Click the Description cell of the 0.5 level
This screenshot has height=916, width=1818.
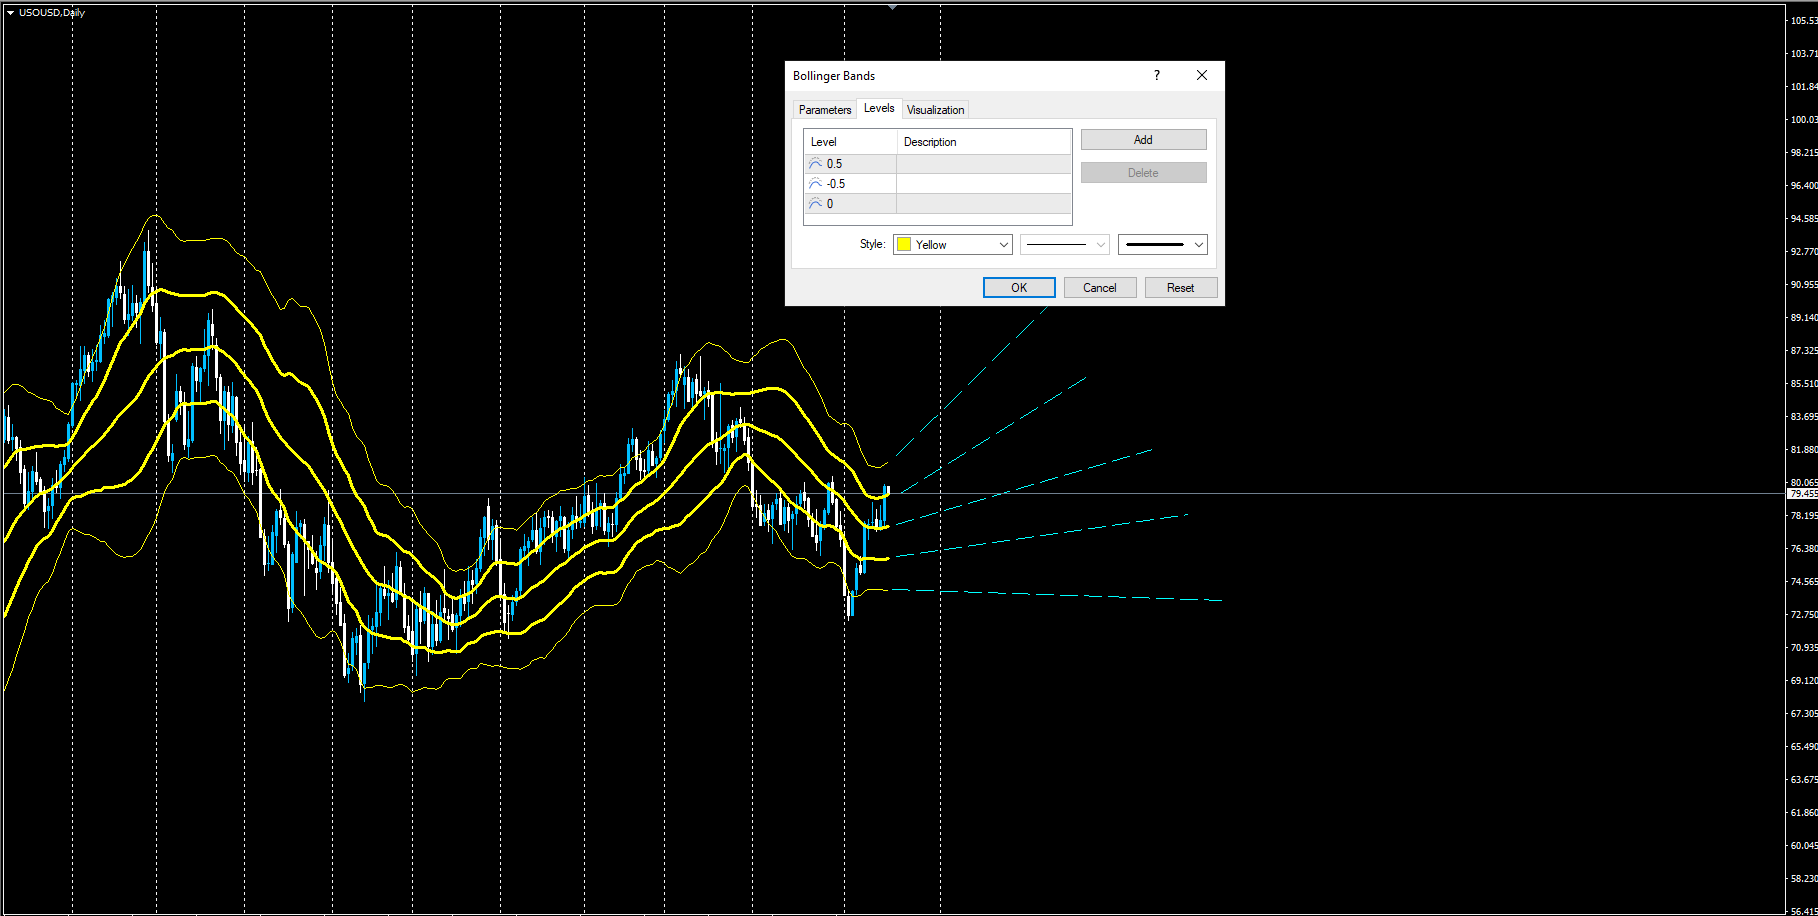coord(984,164)
